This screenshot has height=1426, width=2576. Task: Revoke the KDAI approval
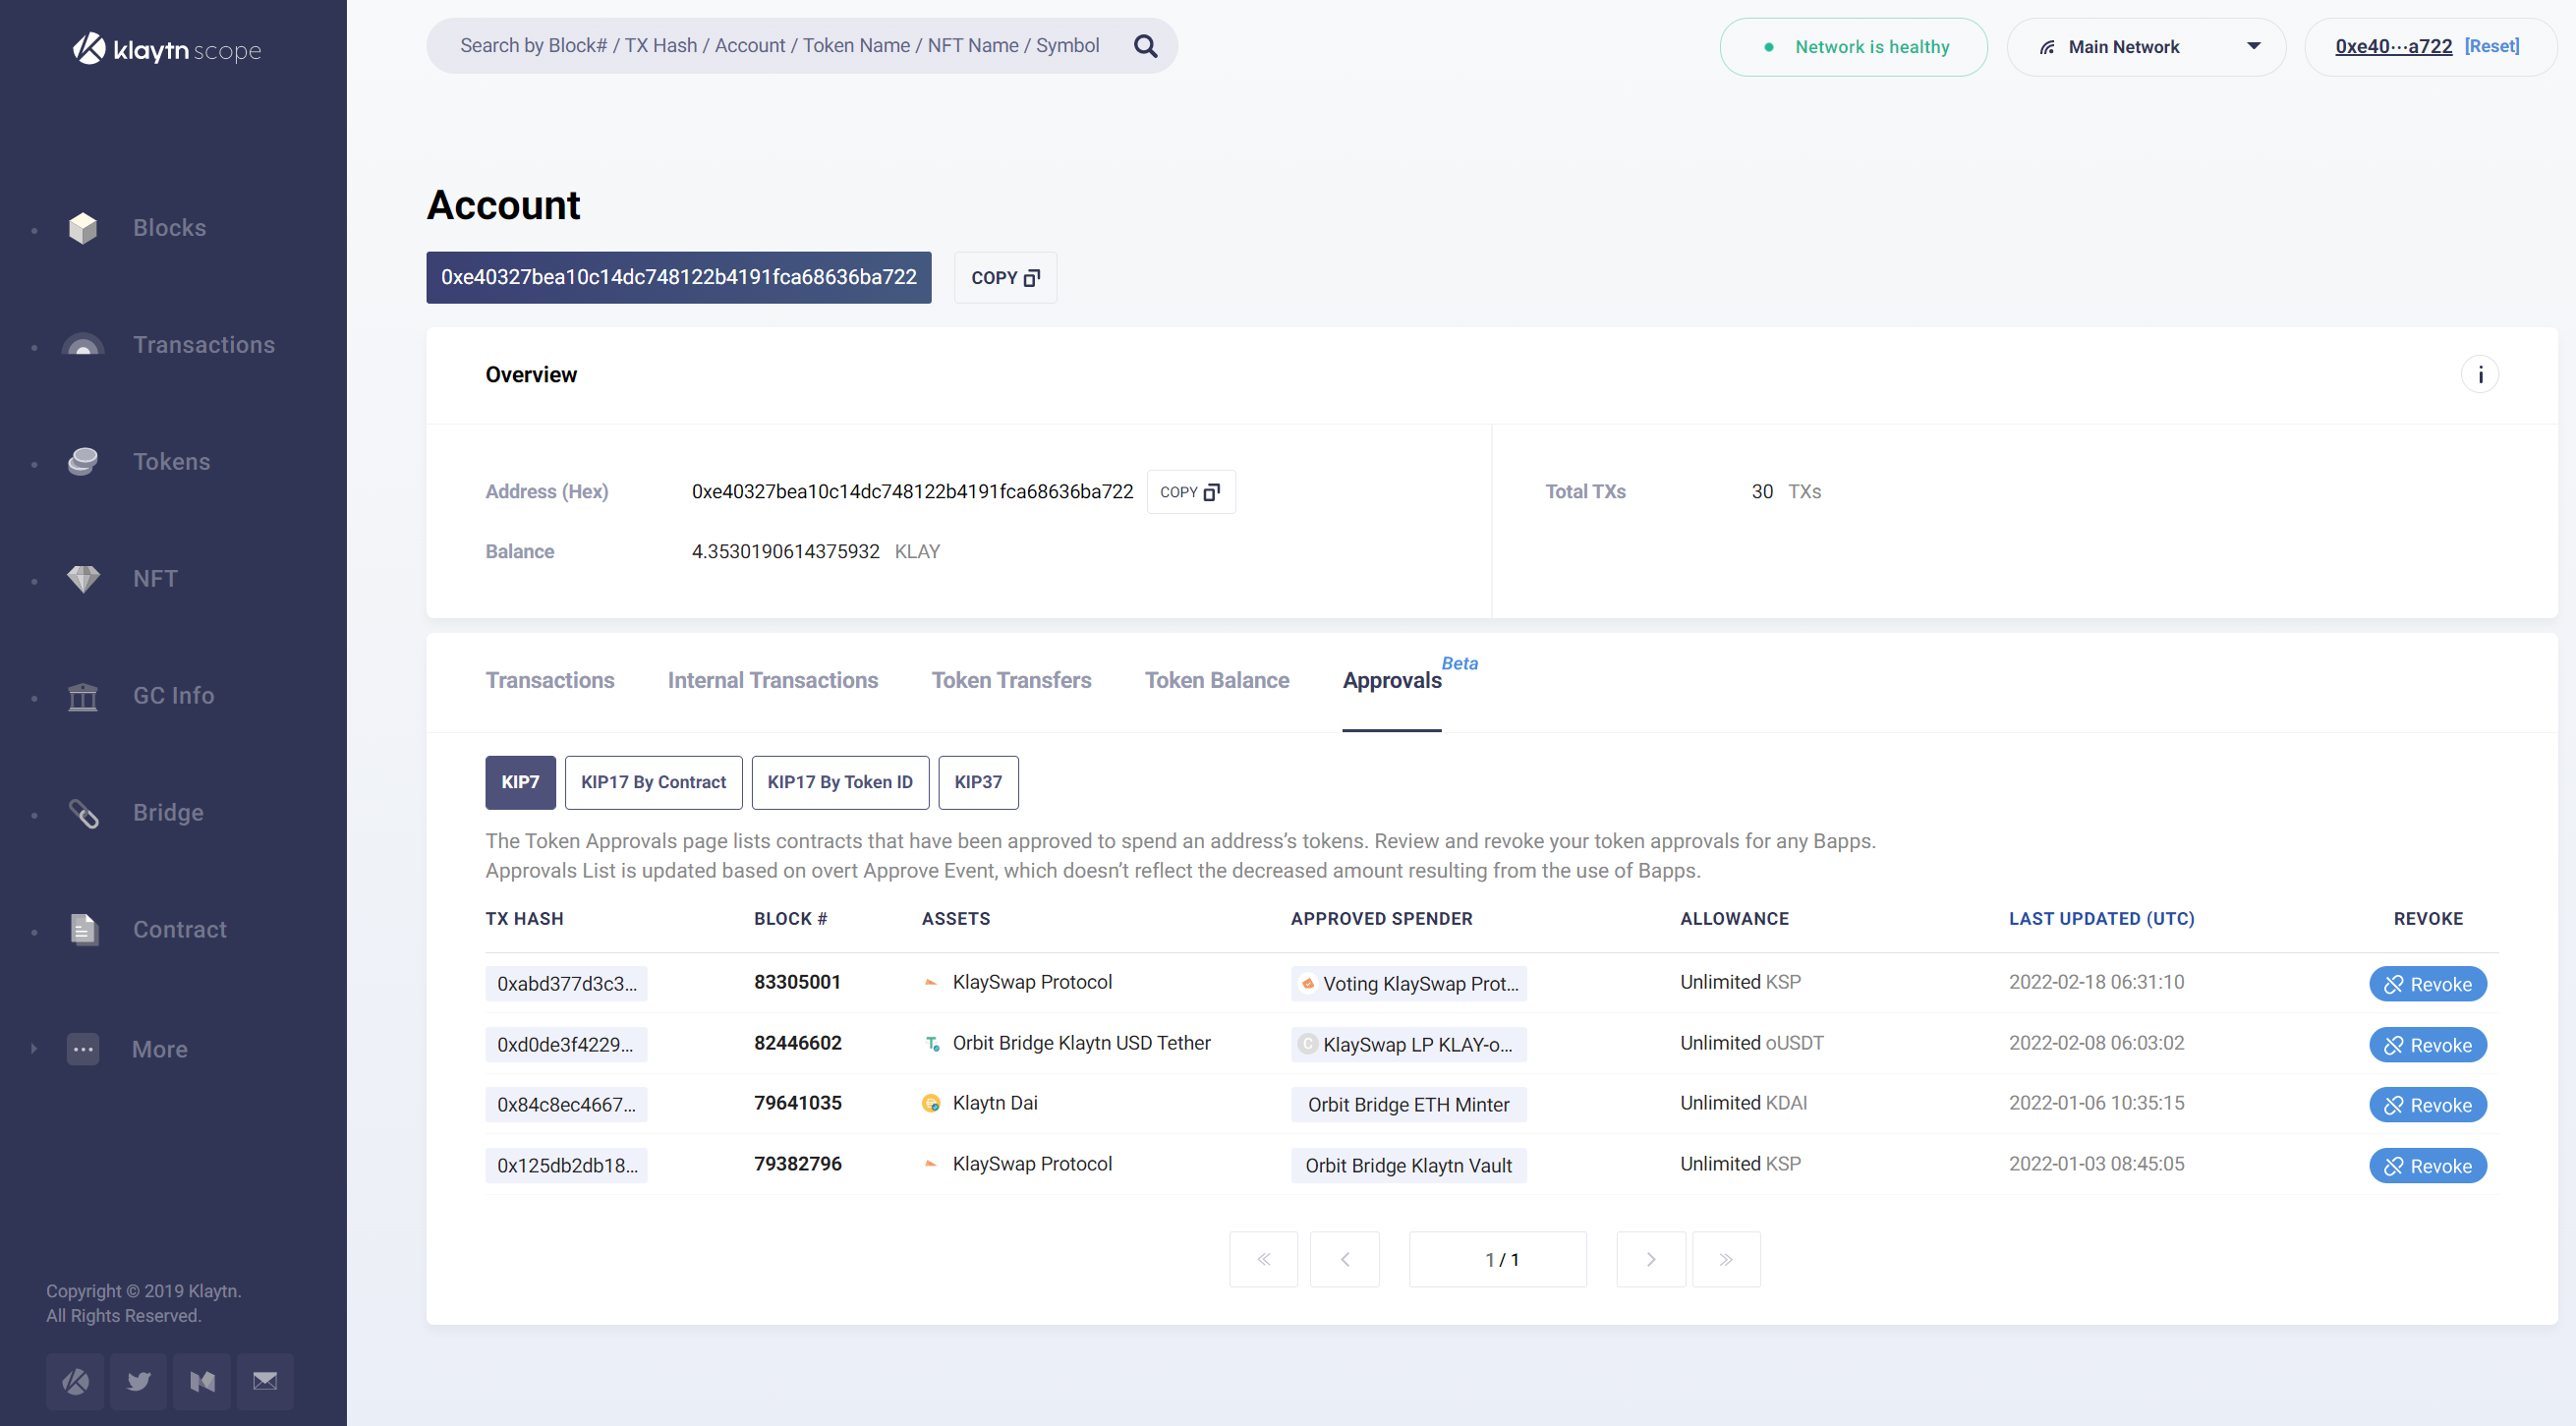pyautogui.click(x=2427, y=1105)
